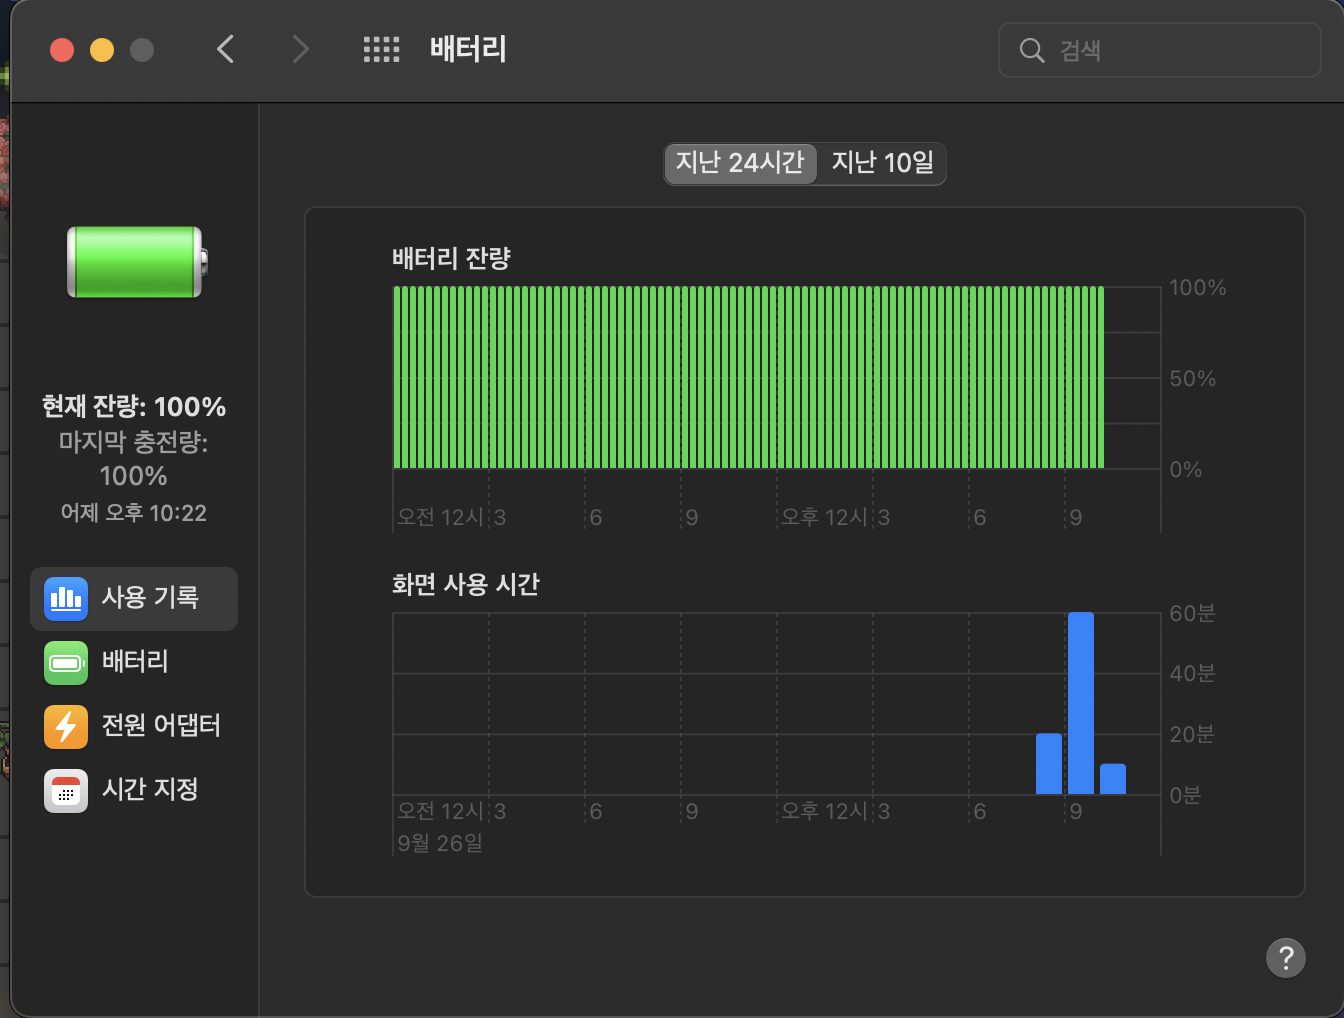
Task: Click the green Battery icon in sidebar
Action: pos(66,662)
